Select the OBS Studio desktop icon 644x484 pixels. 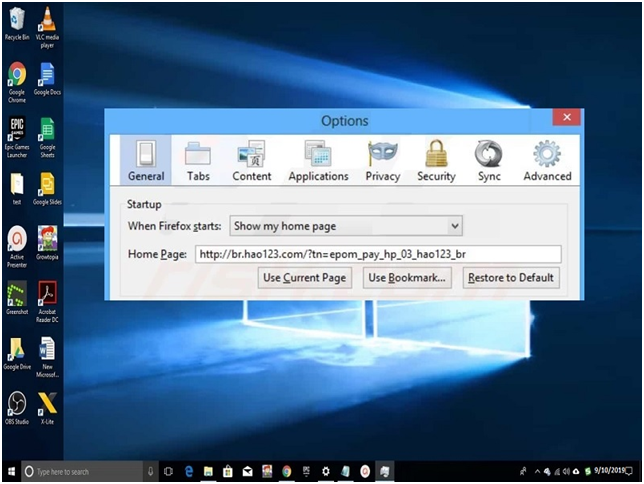[17, 408]
